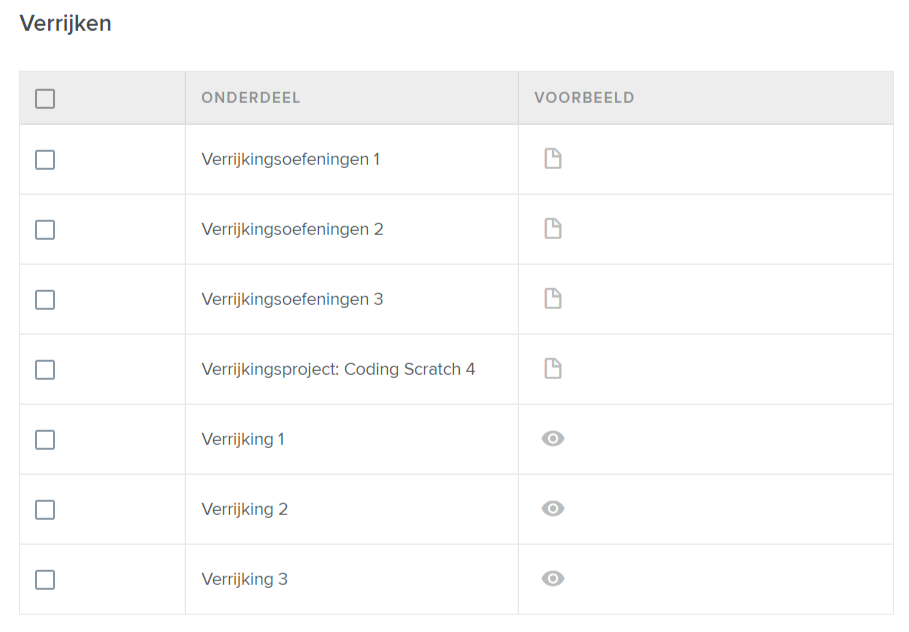Screen dimensions: 909x632
Task: Open document preview for Verrijkingsoefeningen 3
Action: point(552,299)
